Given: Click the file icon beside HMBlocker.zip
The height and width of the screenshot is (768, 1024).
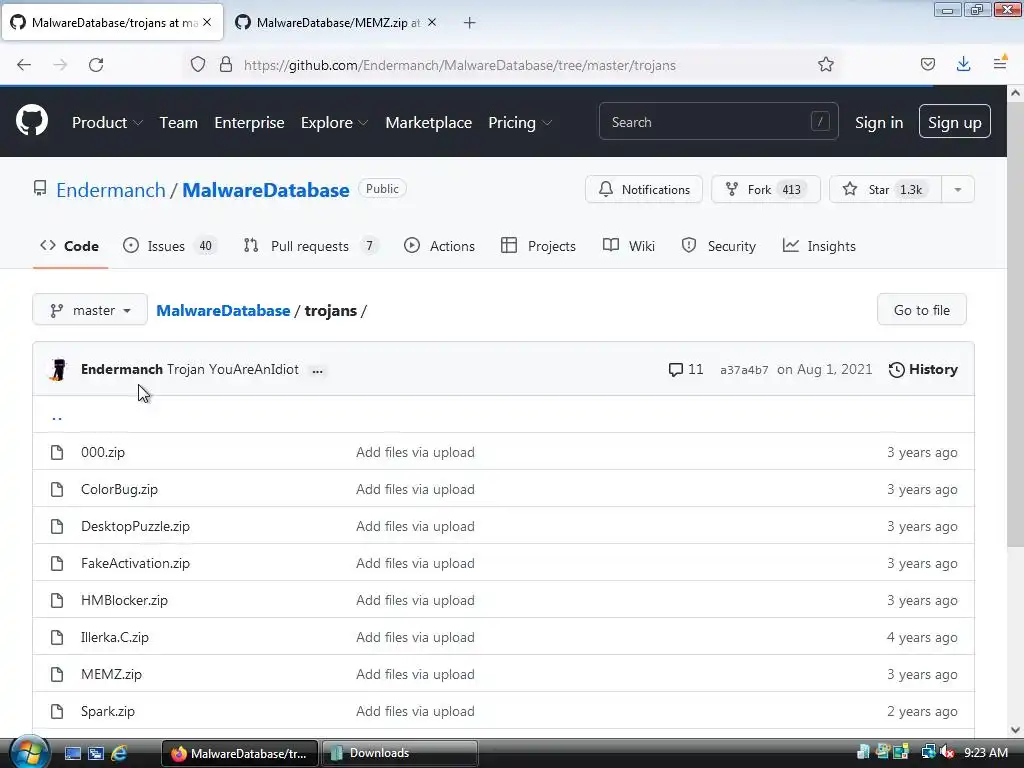Looking at the screenshot, I should (x=57, y=600).
